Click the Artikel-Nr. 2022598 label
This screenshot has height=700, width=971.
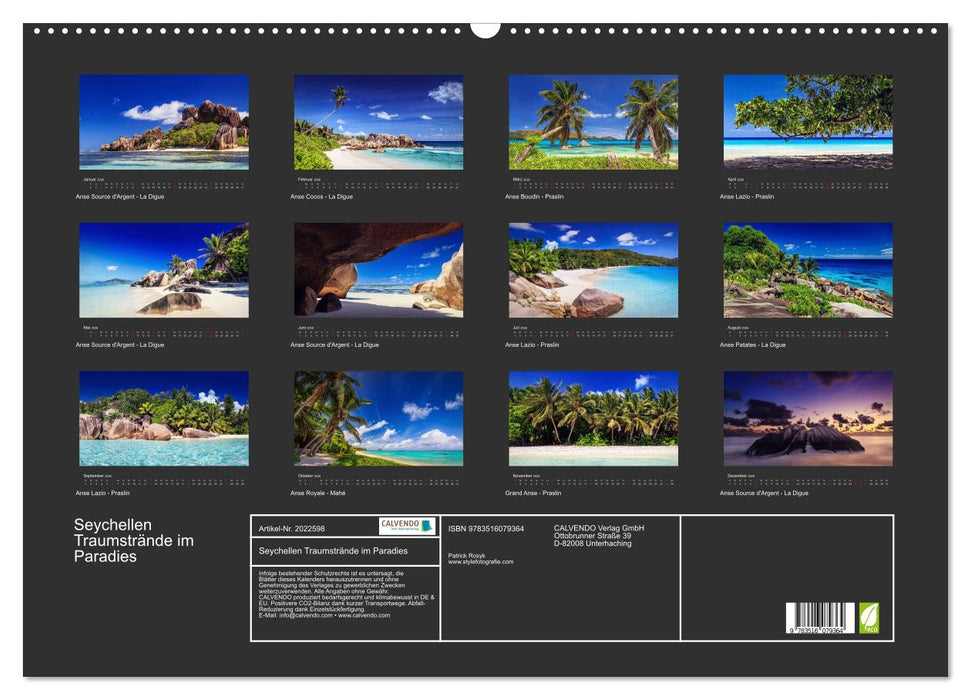[x=291, y=527]
